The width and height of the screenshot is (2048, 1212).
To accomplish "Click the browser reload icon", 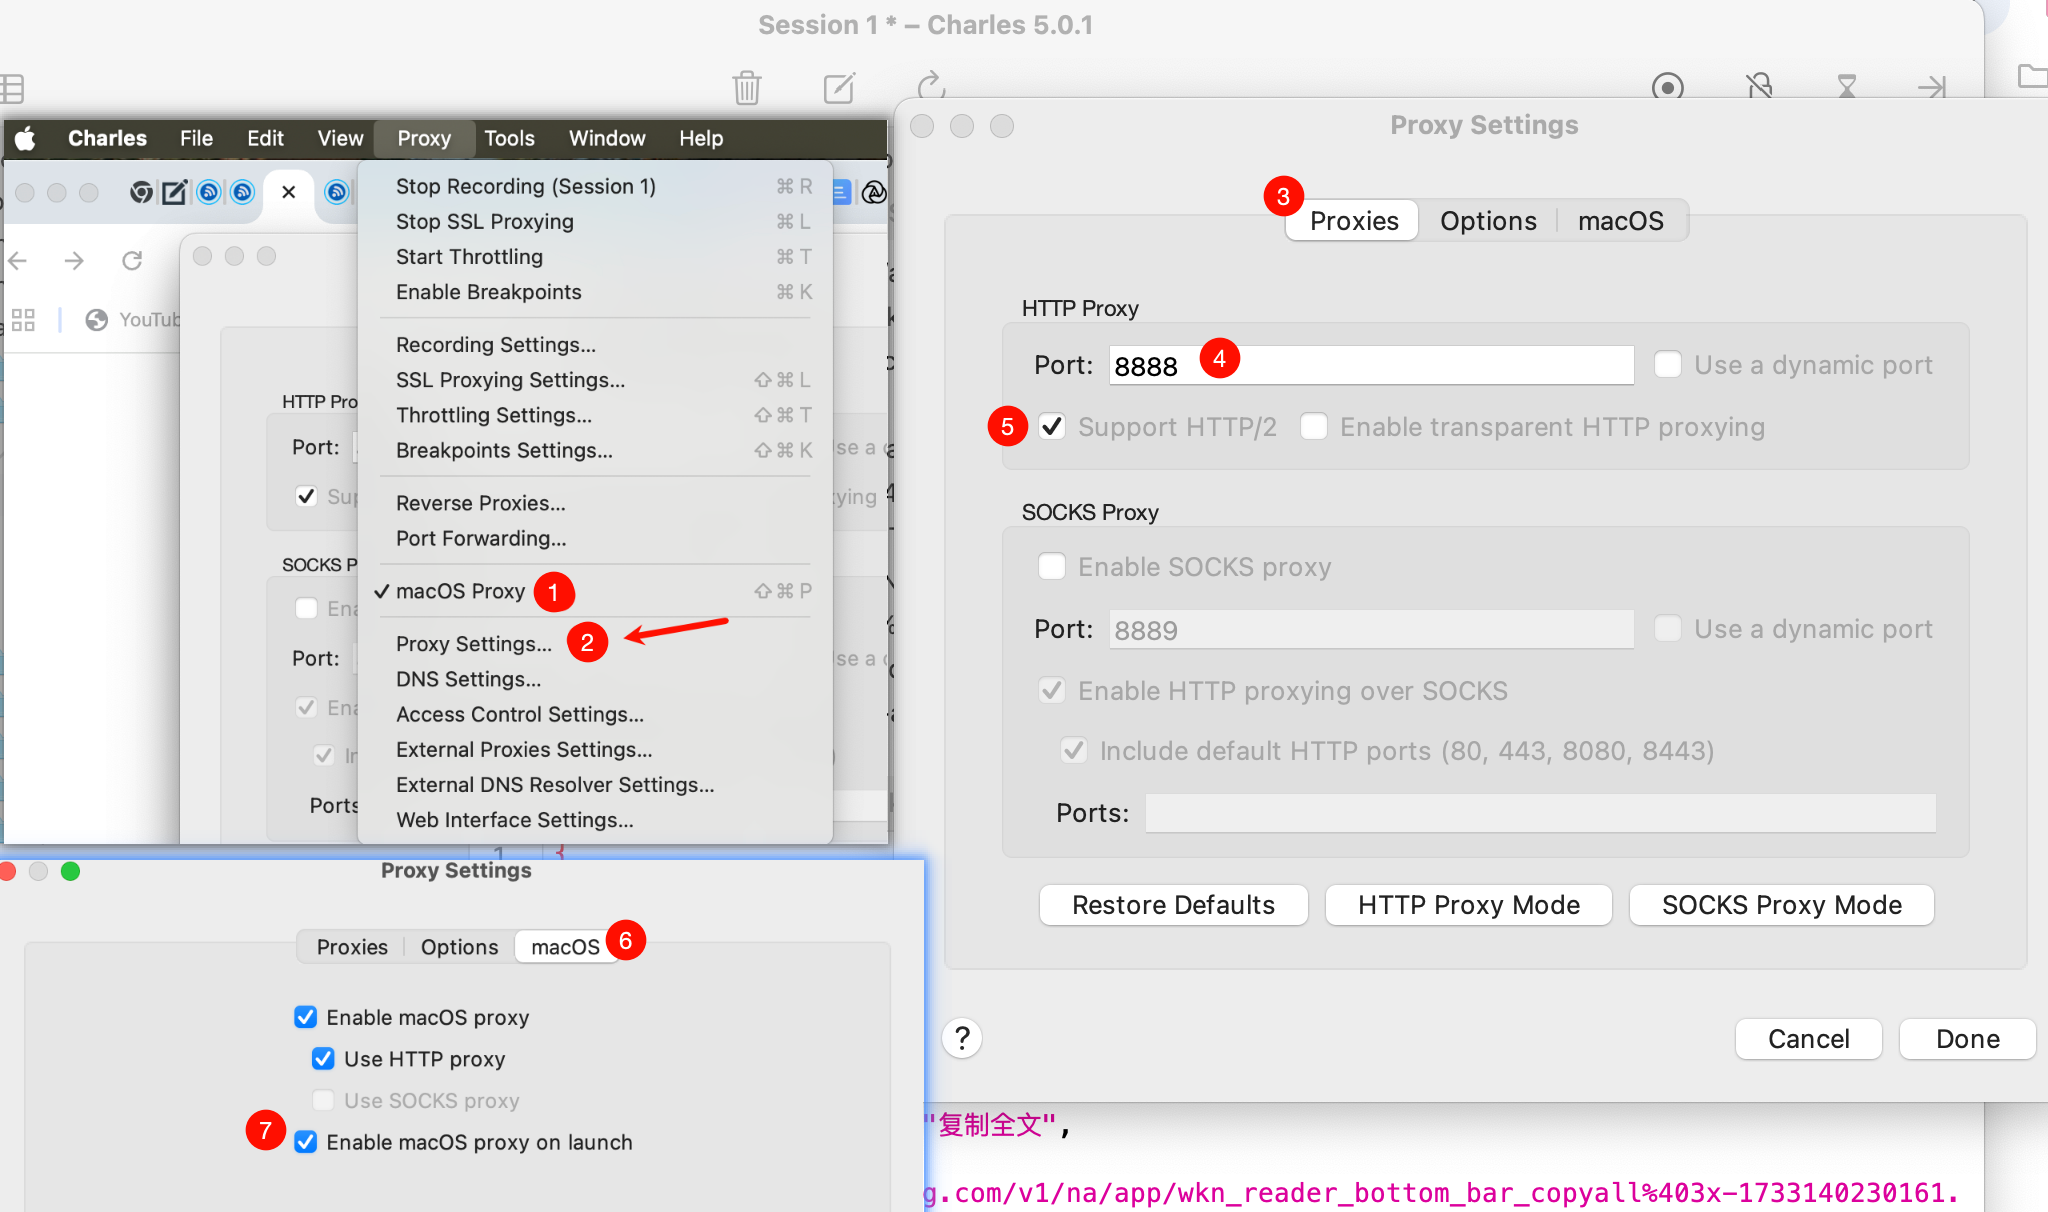I will (x=132, y=261).
